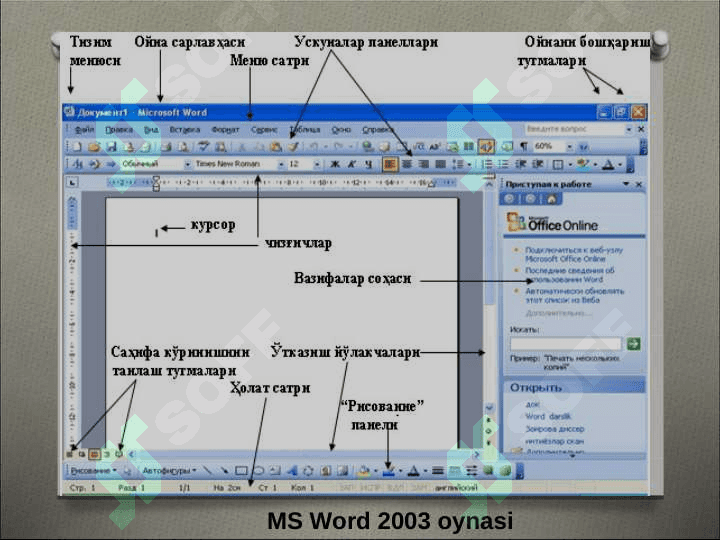The height and width of the screenshot is (540, 720).
Task: Click the Highlight color marker in formatting toolbar
Action: (583, 164)
